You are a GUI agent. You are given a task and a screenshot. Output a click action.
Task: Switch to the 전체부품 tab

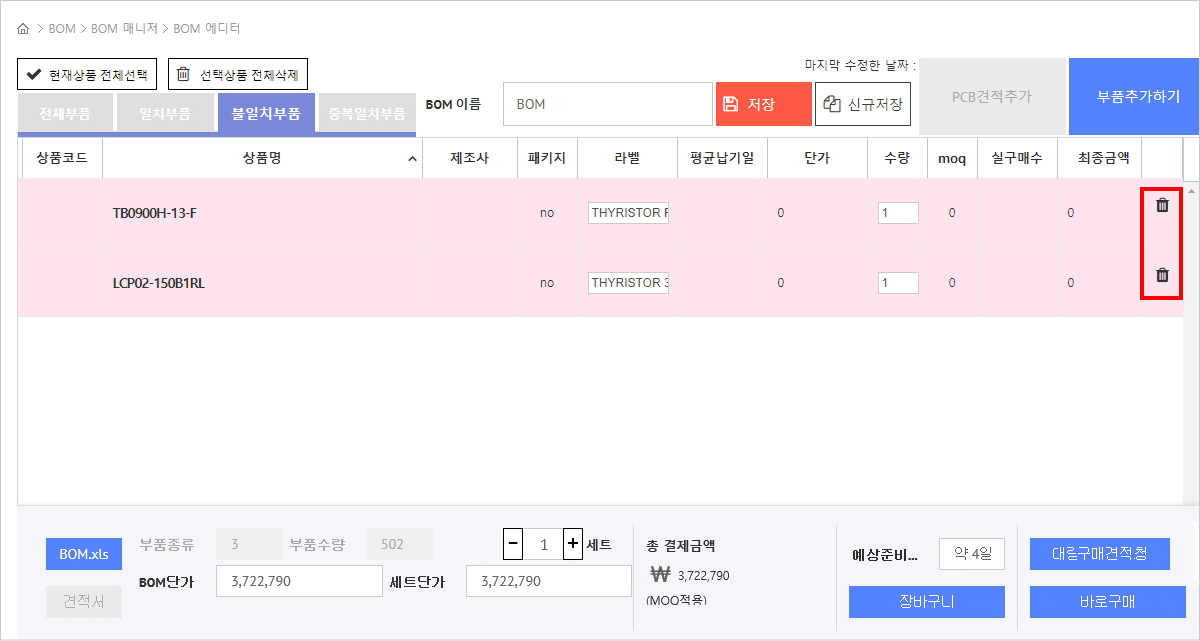pos(65,114)
